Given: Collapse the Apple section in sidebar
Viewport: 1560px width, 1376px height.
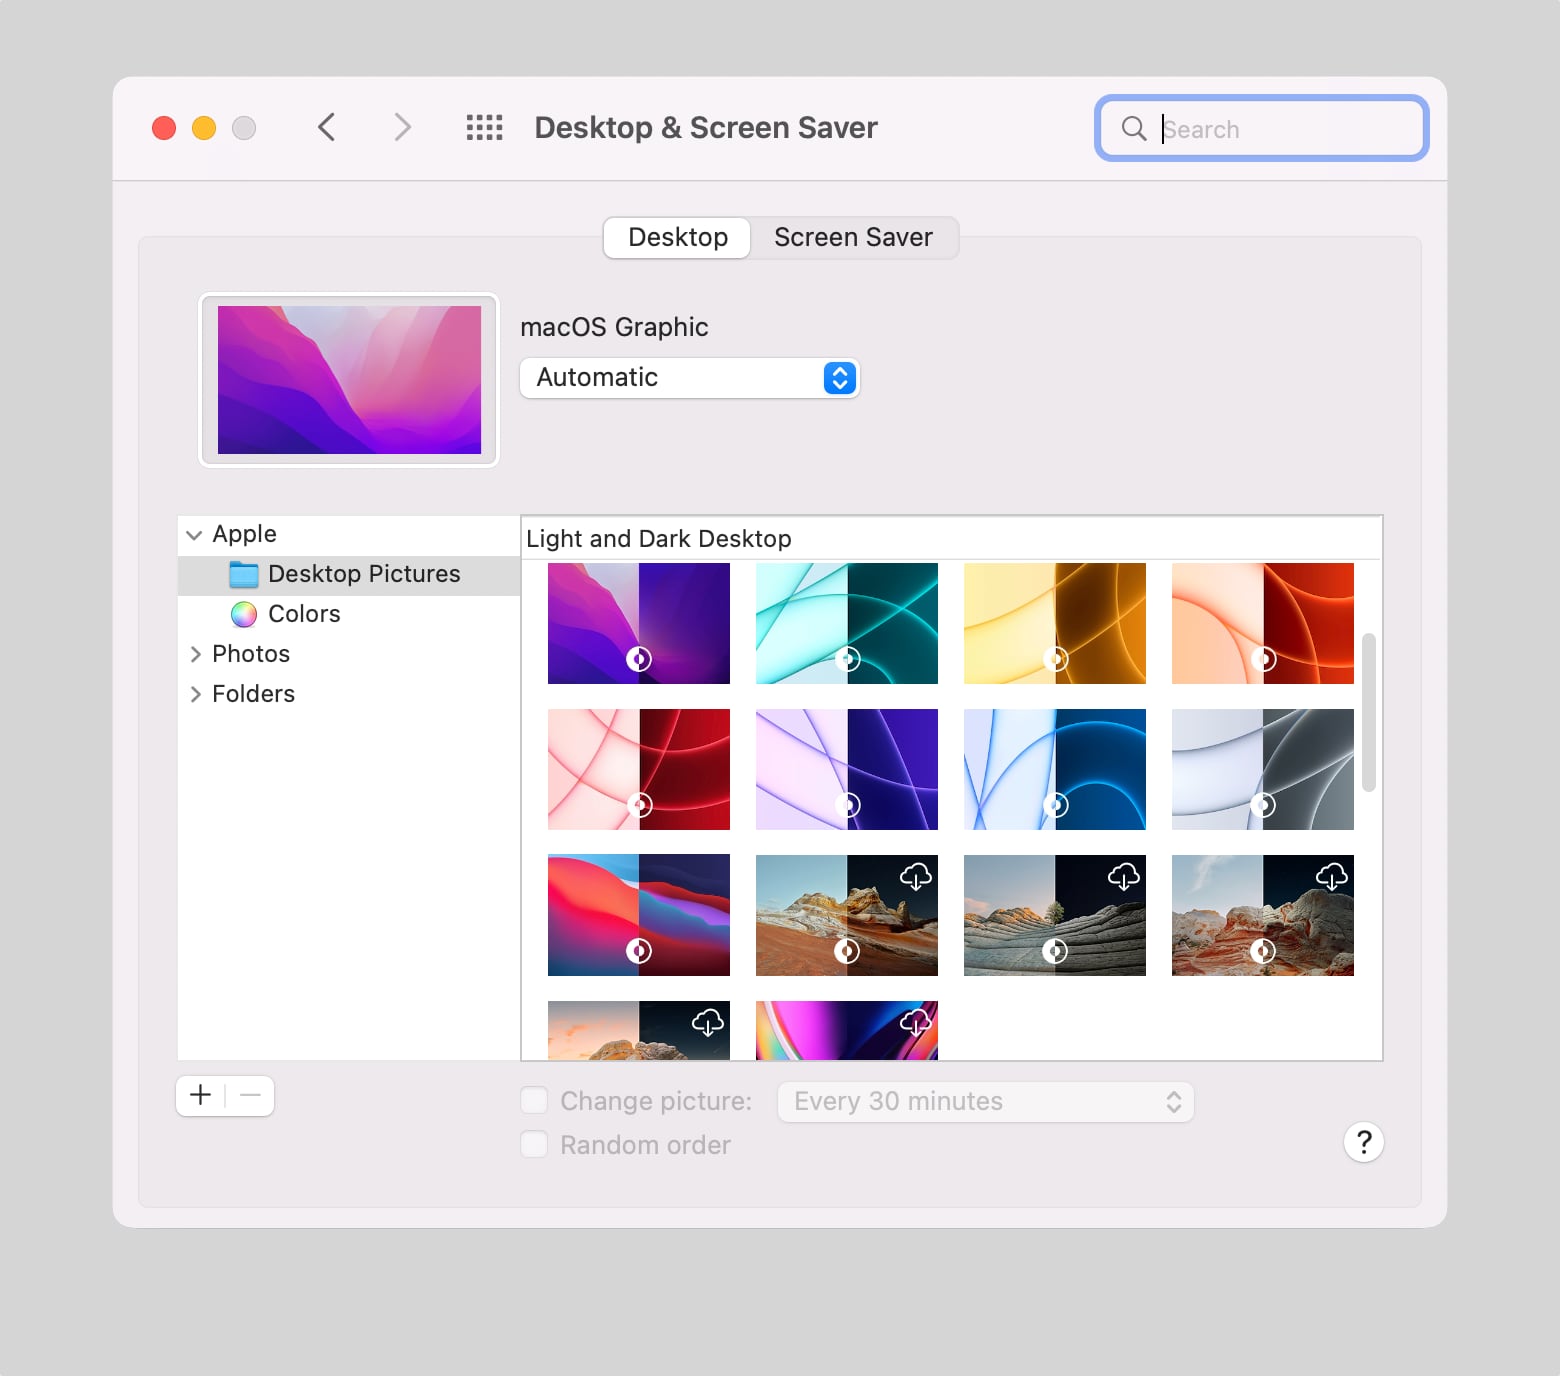Looking at the screenshot, I should (195, 535).
